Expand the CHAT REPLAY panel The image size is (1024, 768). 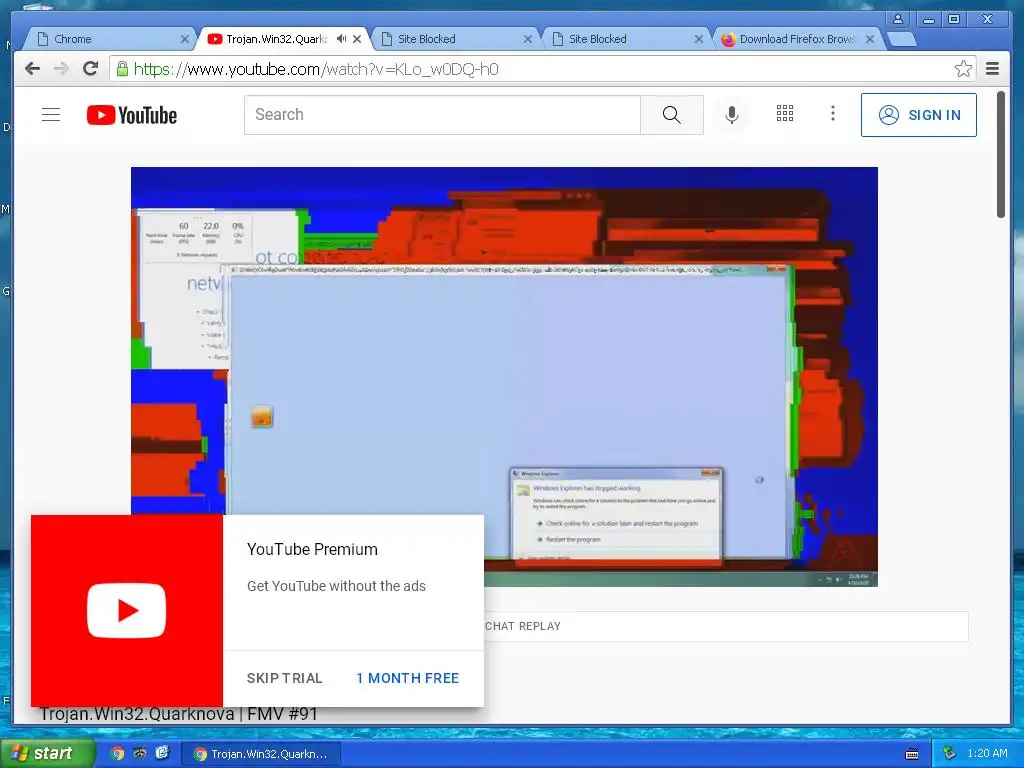click(x=726, y=626)
